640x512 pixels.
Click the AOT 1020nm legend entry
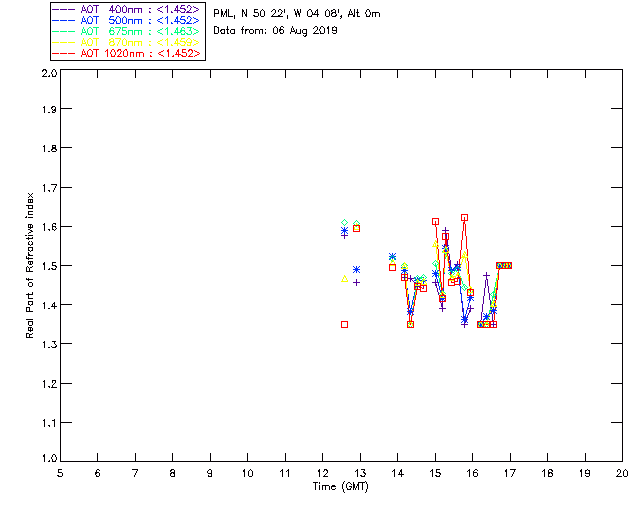(x=127, y=53)
